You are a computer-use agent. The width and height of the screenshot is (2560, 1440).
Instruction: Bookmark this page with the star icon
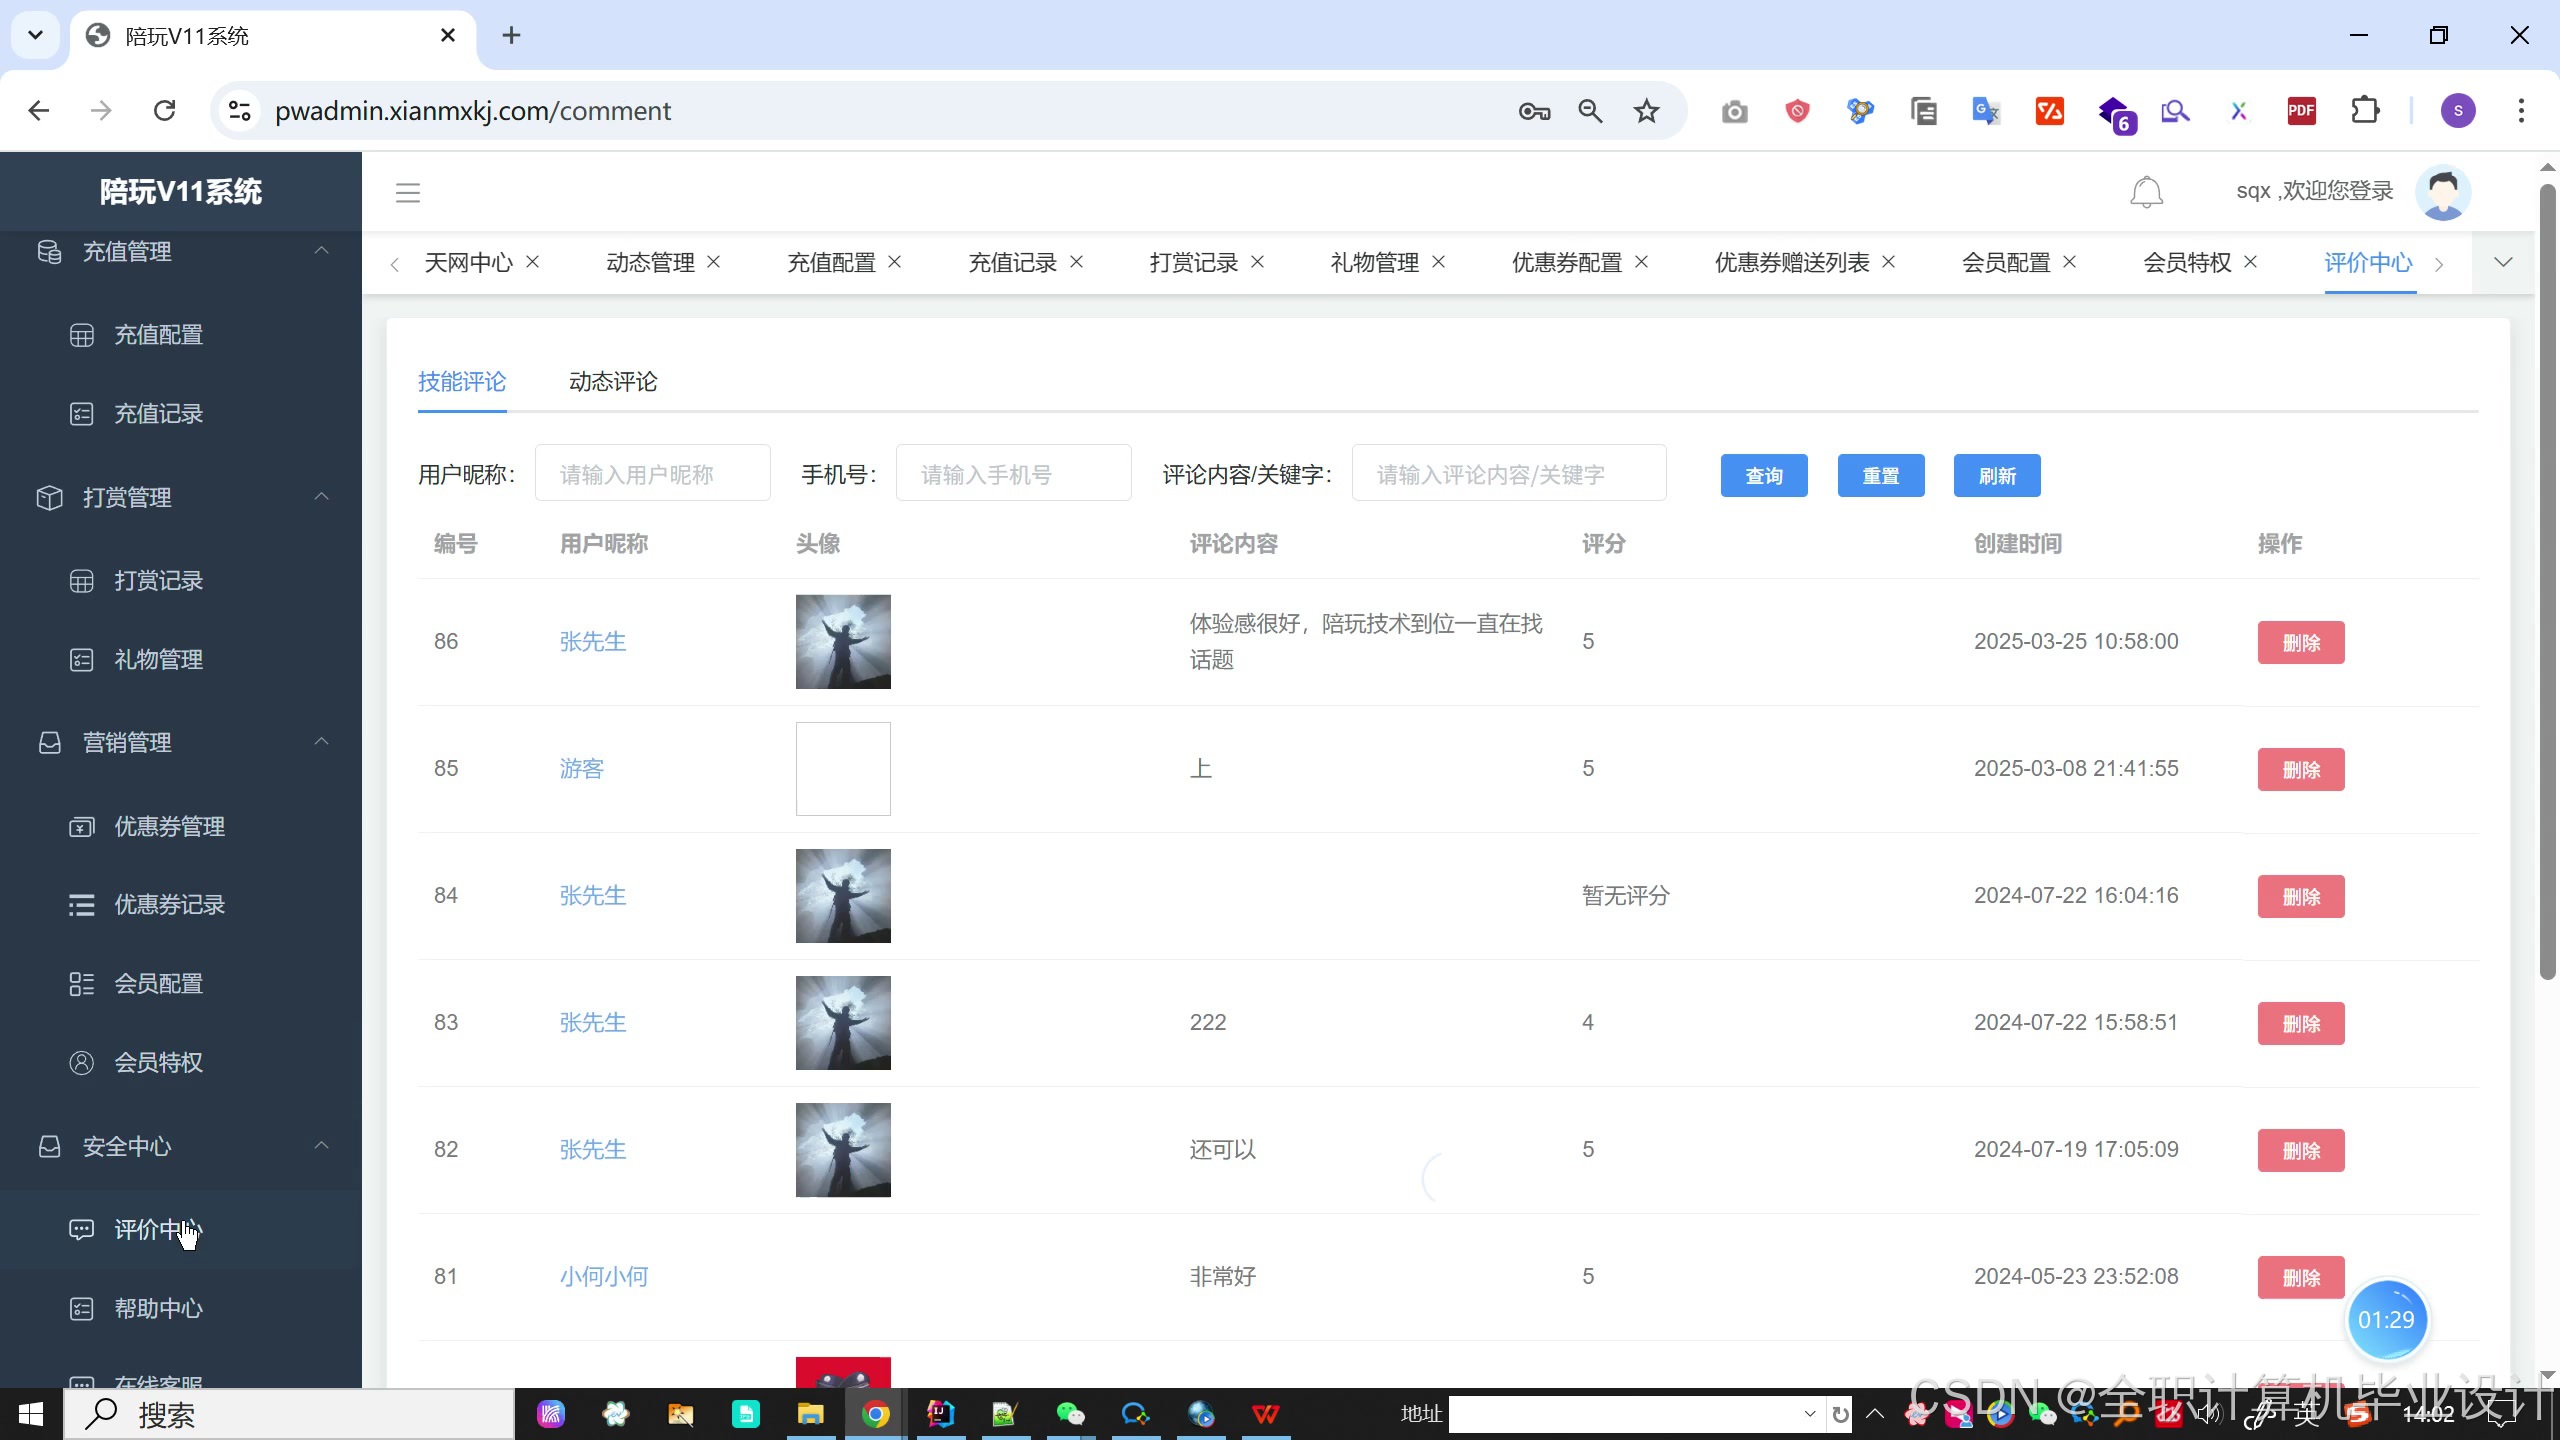pyautogui.click(x=1646, y=111)
